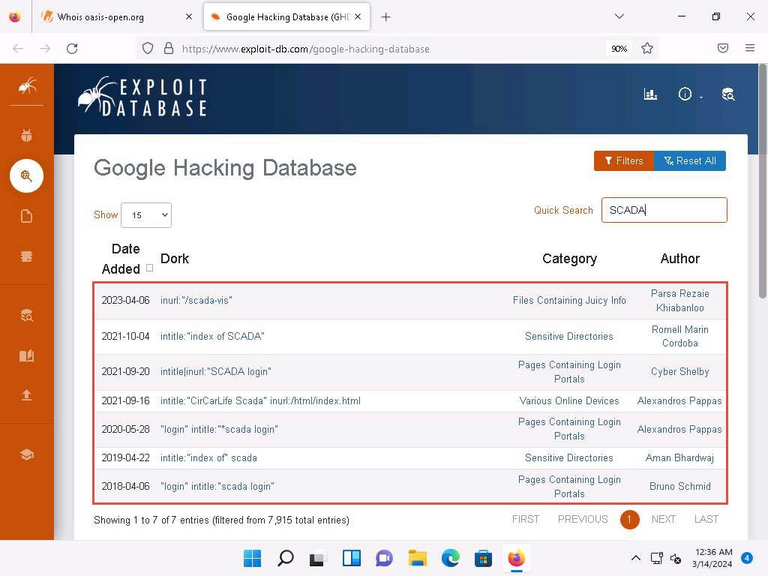Open author Romell Marin Cordoba
Screen dimensions: 768x576
680,336
